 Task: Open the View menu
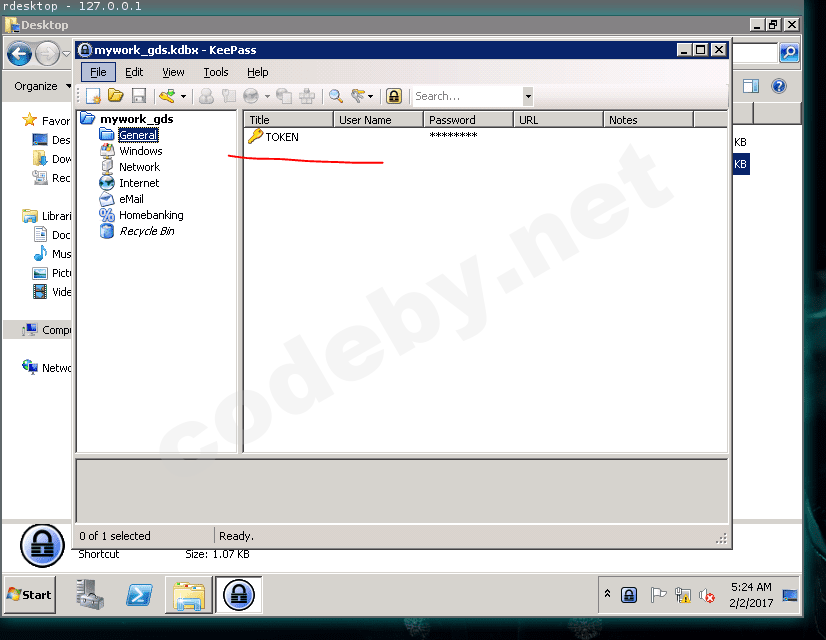pyautogui.click(x=173, y=72)
